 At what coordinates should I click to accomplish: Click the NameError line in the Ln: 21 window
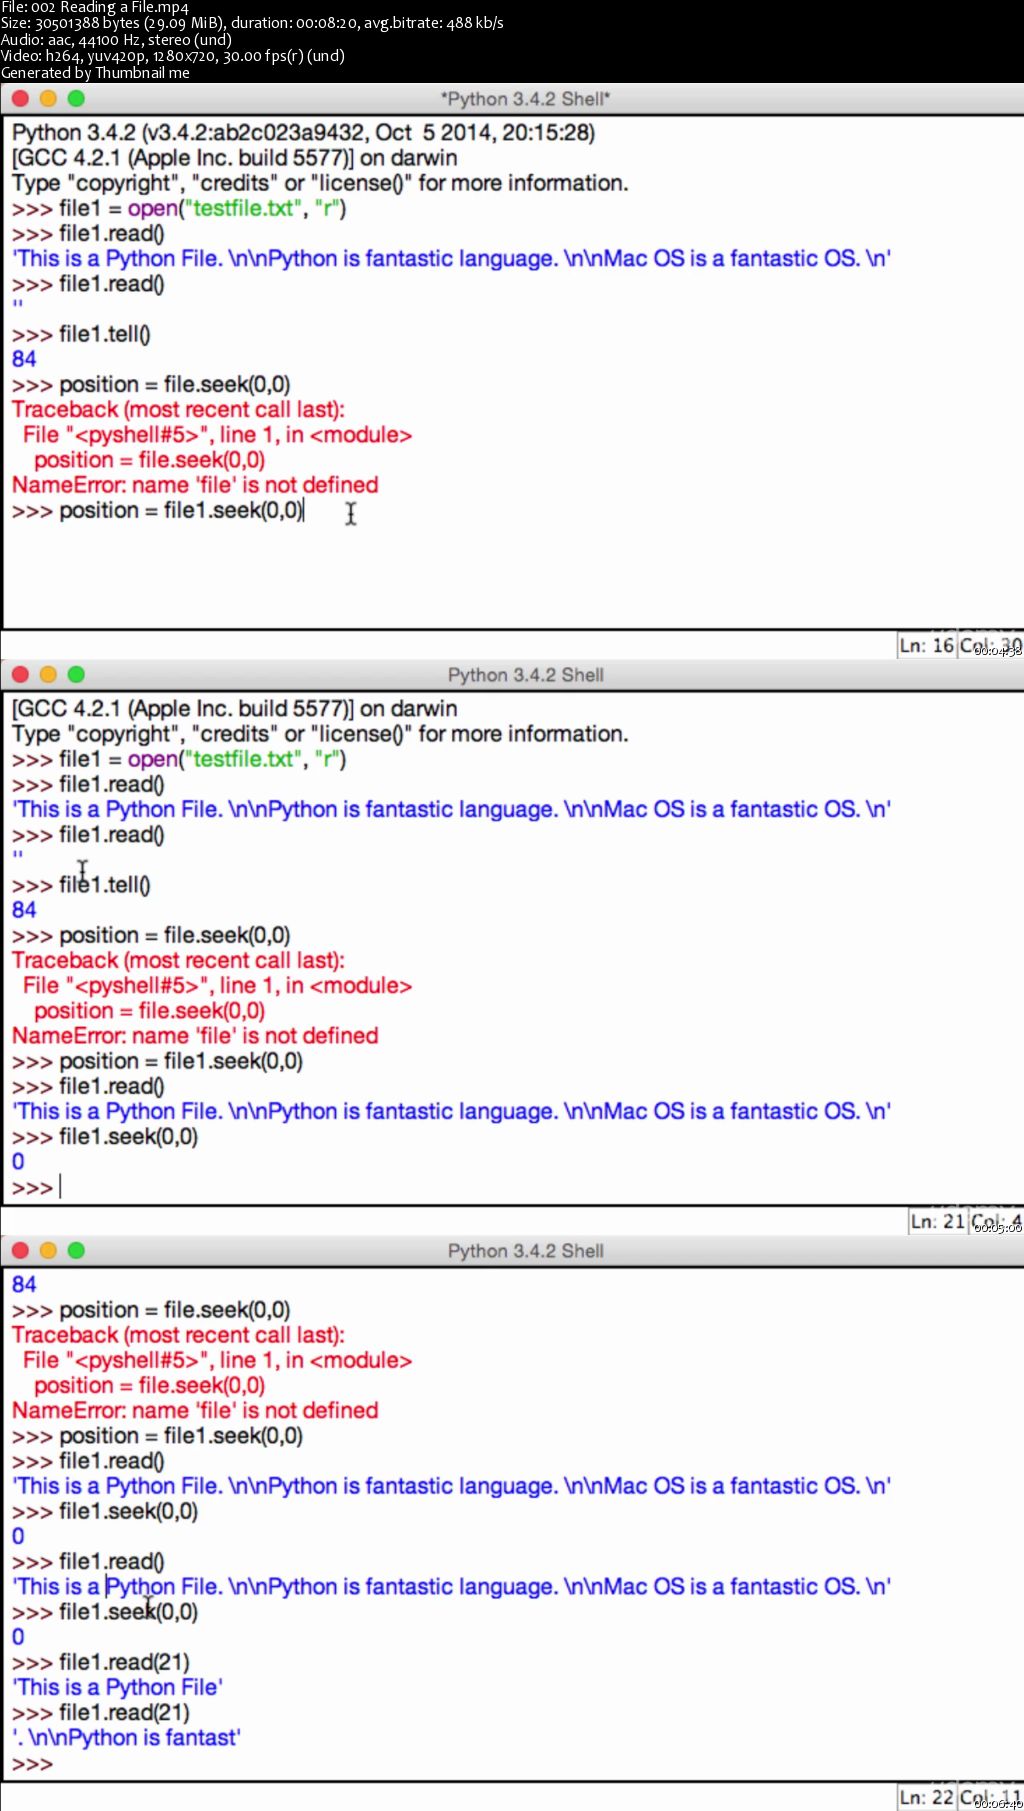[195, 1036]
